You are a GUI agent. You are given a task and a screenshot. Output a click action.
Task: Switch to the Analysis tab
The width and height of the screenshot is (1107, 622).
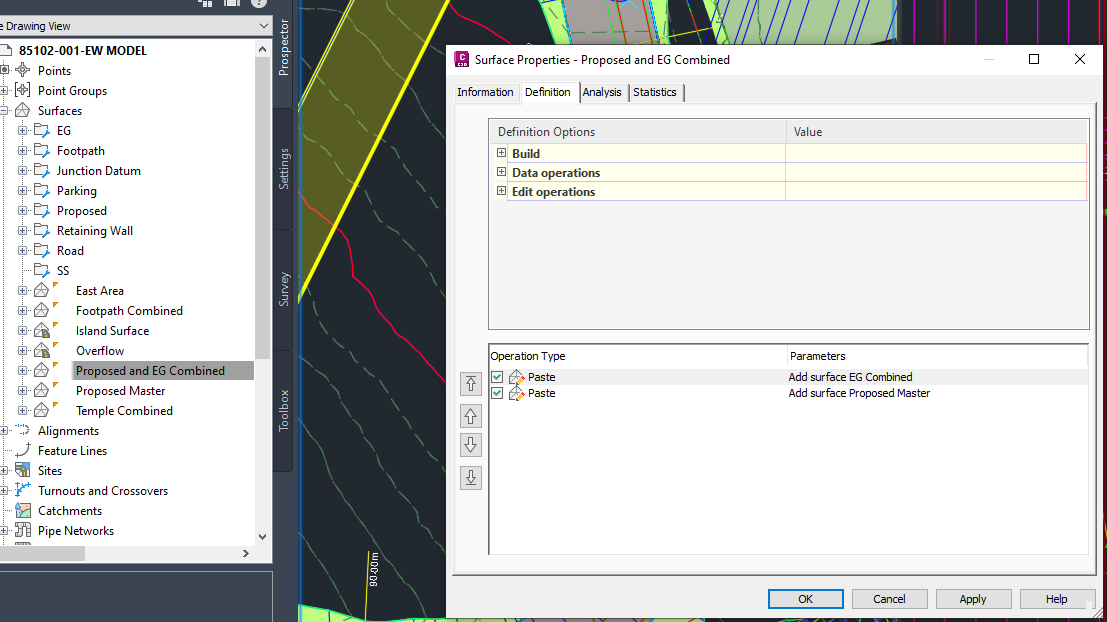[x=602, y=92]
